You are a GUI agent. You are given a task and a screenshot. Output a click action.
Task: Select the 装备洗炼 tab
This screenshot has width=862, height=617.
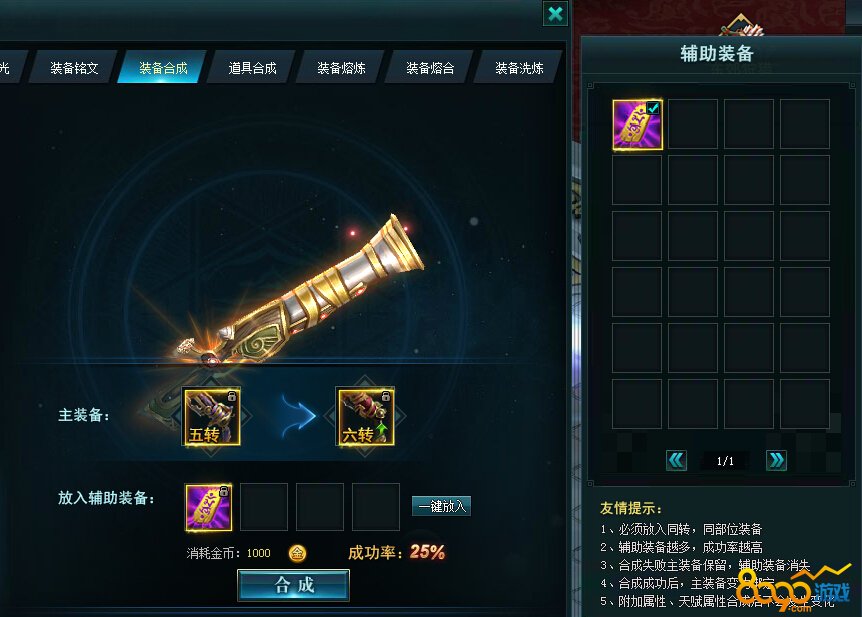point(519,68)
